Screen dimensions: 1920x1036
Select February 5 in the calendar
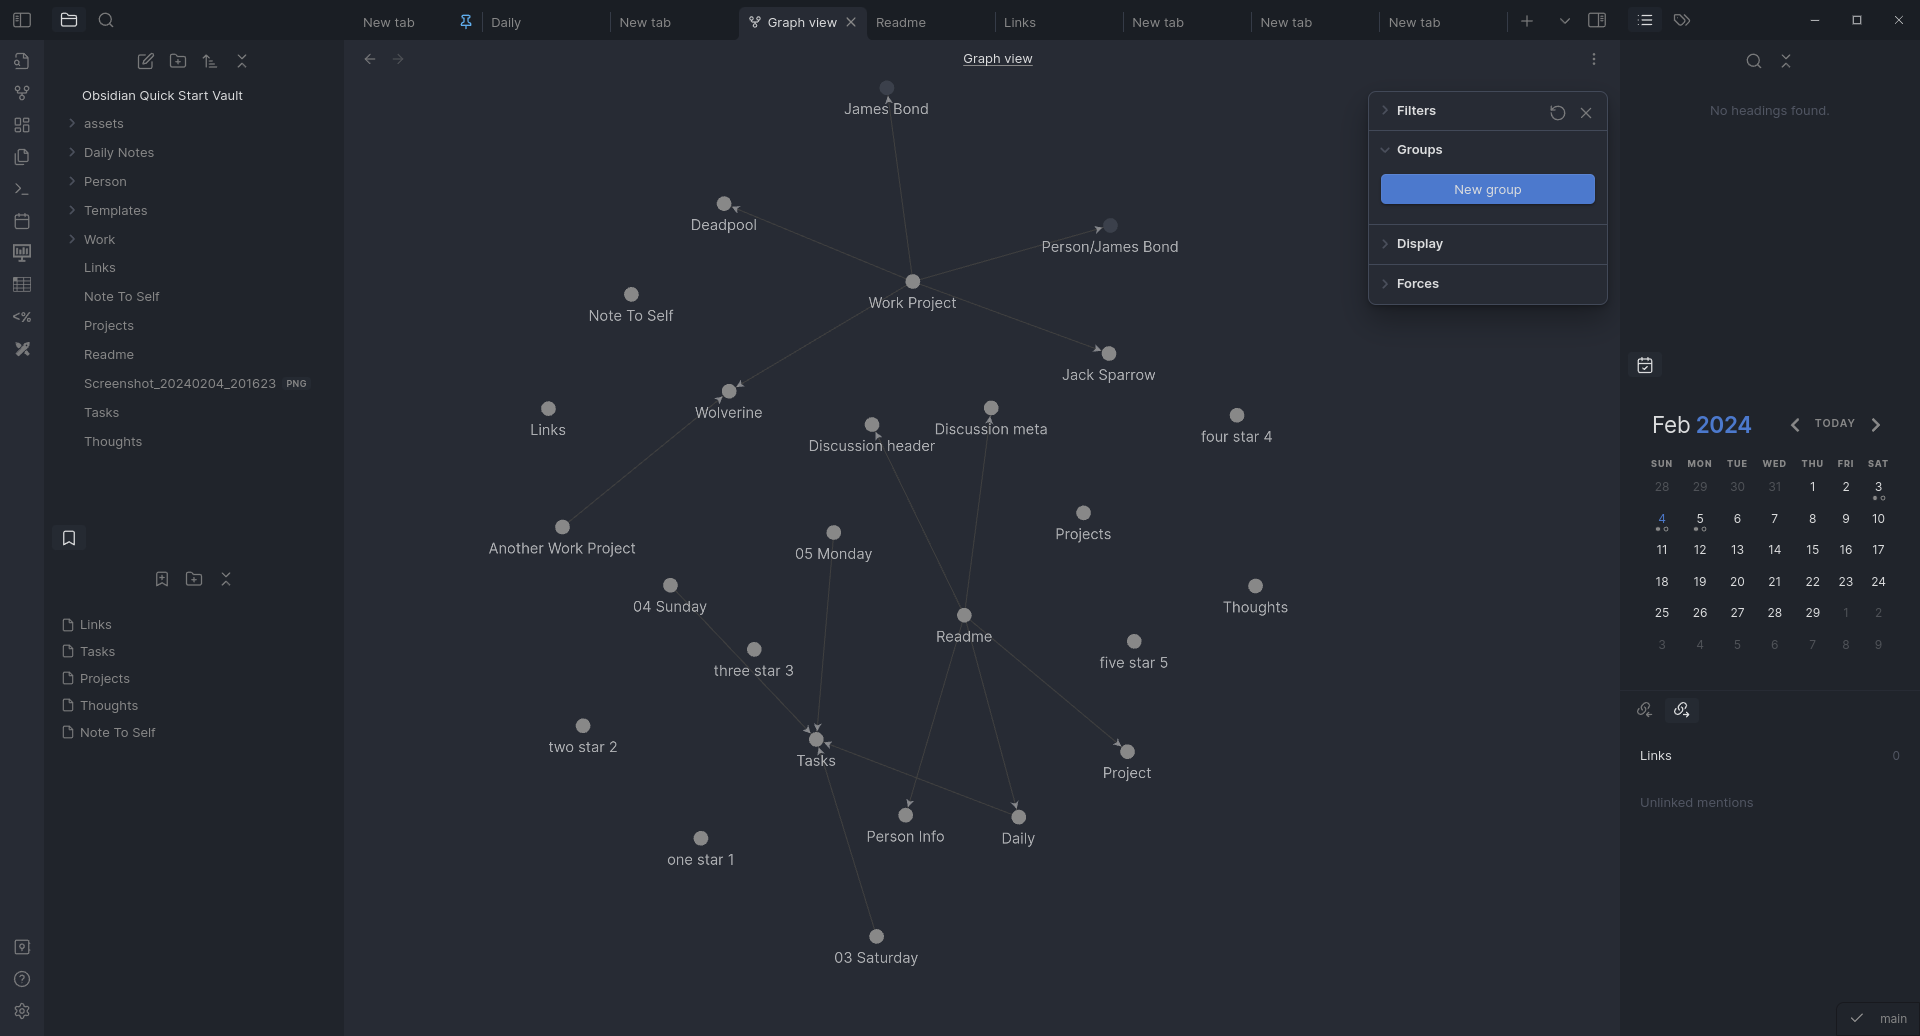click(x=1699, y=520)
